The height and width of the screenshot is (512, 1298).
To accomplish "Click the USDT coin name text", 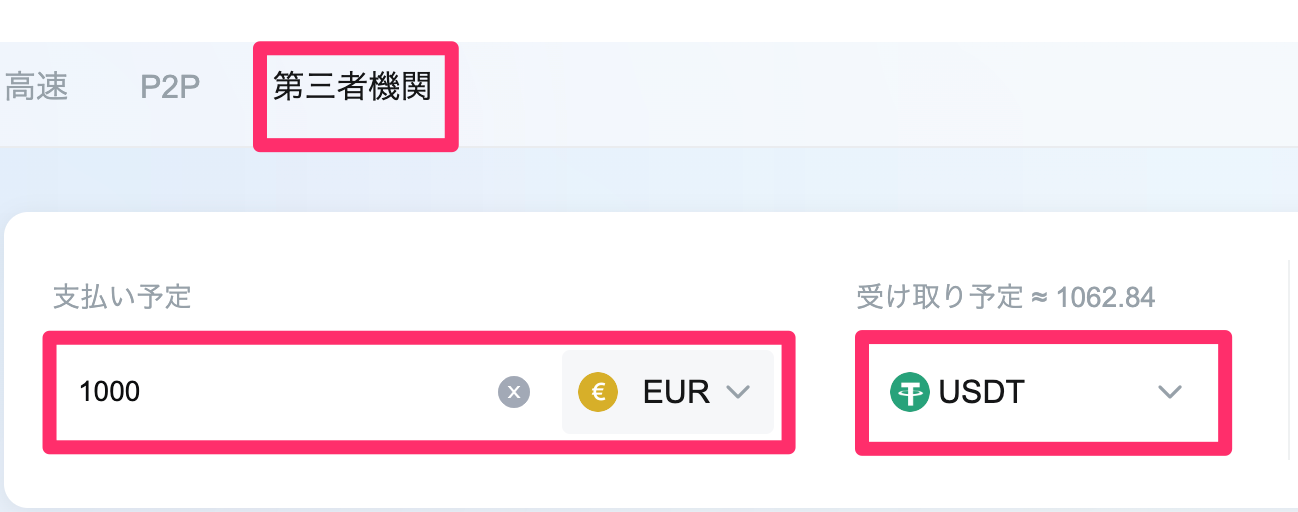I will (982, 392).
